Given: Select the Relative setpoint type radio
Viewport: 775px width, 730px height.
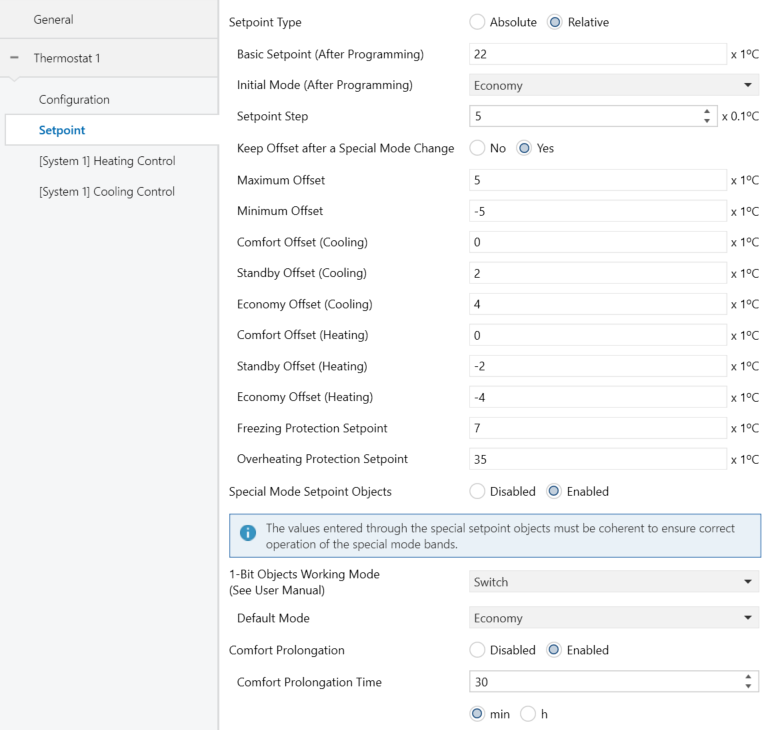Looking at the screenshot, I should (555, 22).
